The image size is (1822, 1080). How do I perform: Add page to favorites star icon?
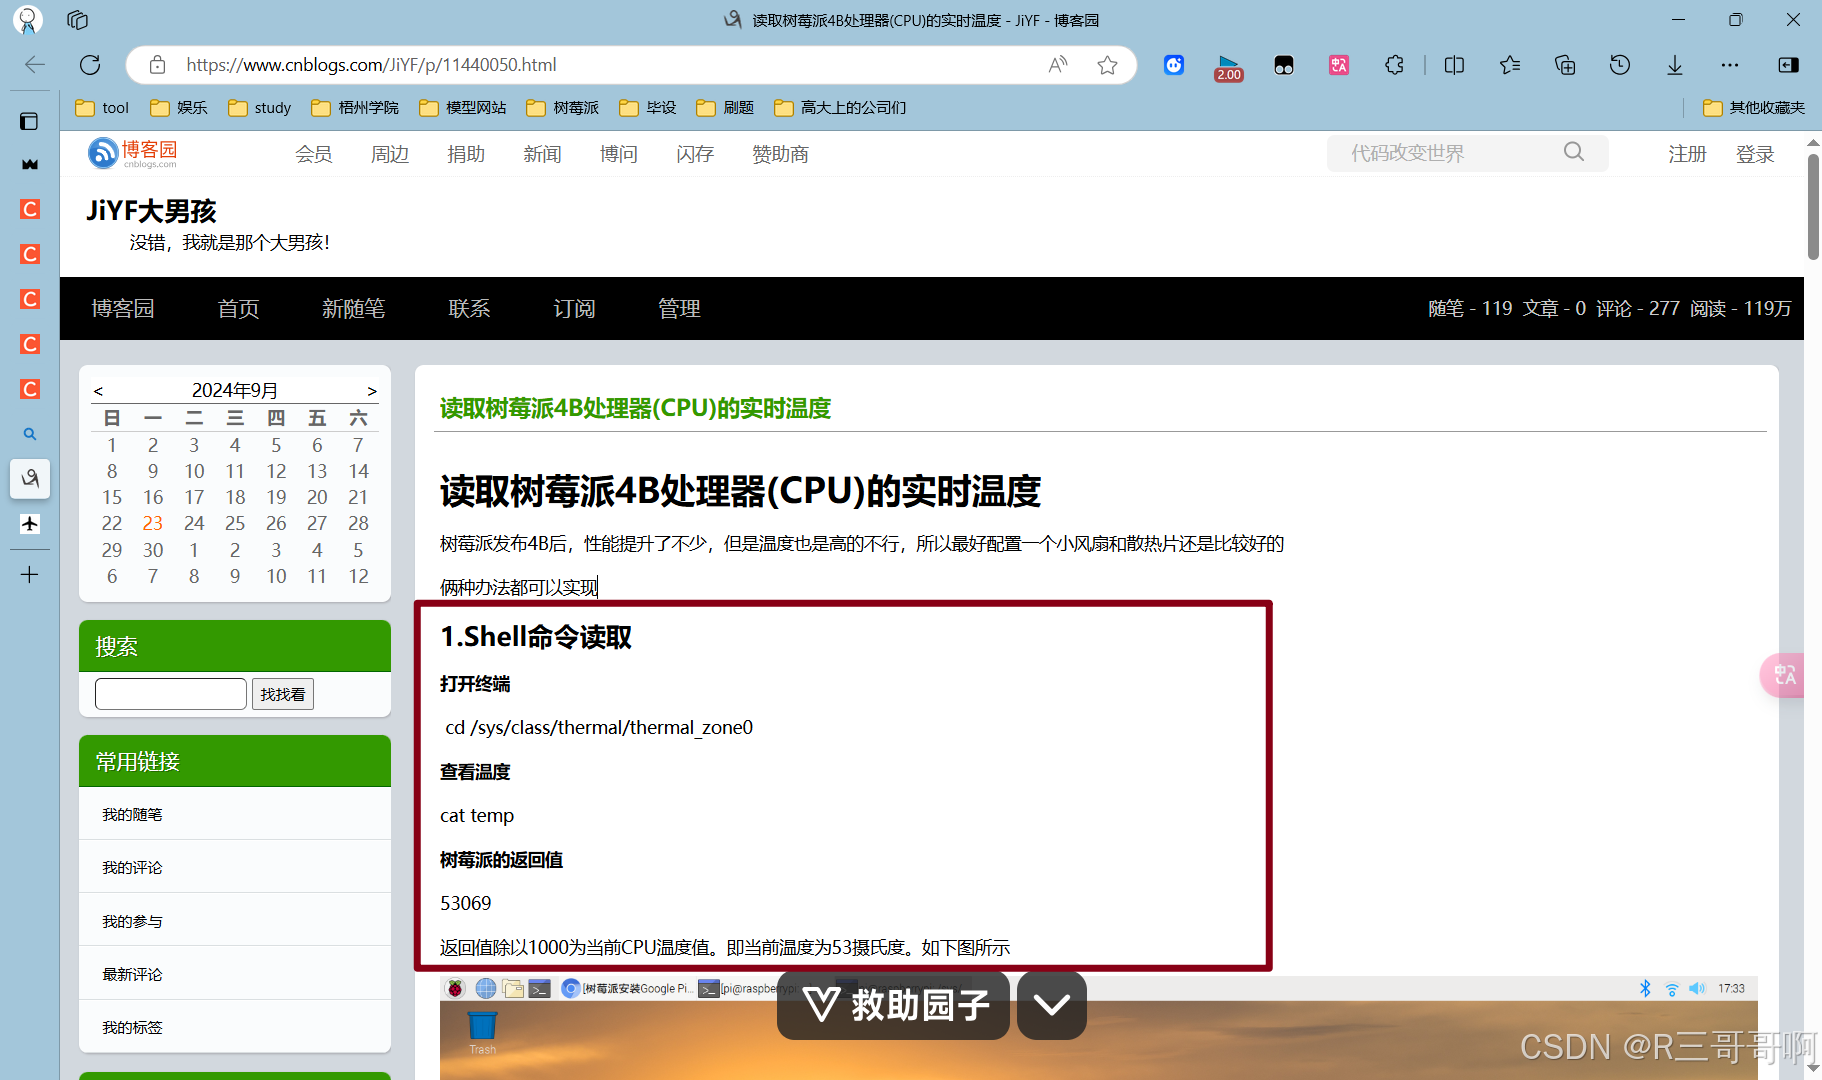(1107, 65)
